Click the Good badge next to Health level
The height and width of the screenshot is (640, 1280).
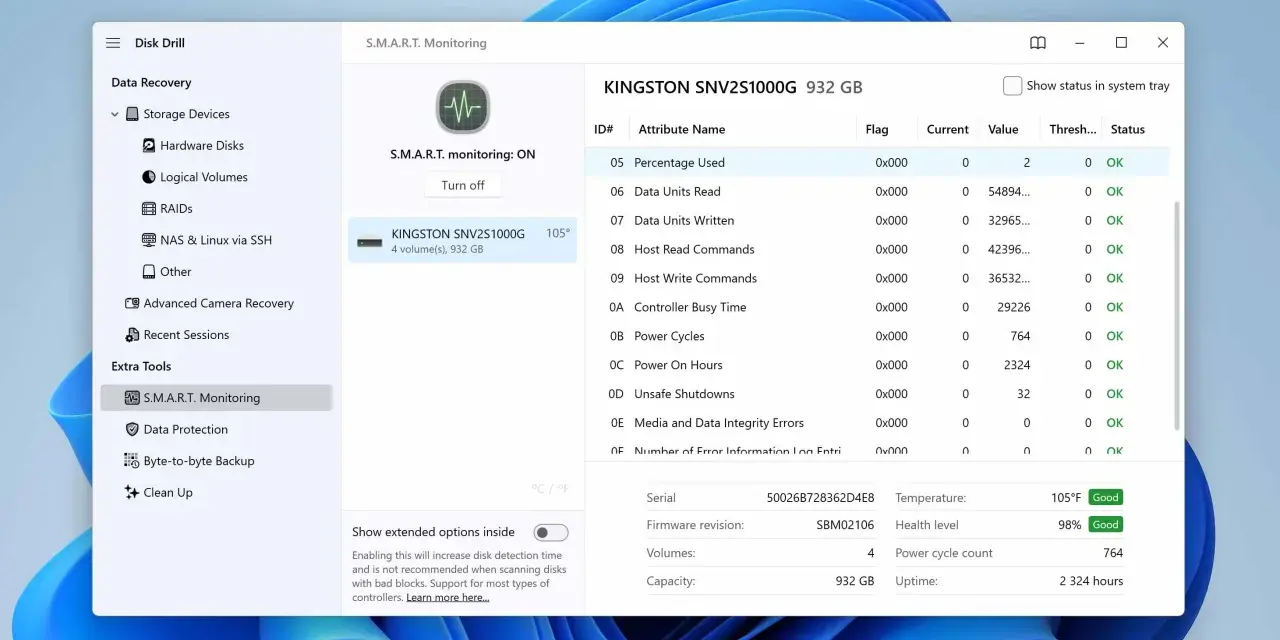pyautogui.click(x=1106, y=524)
